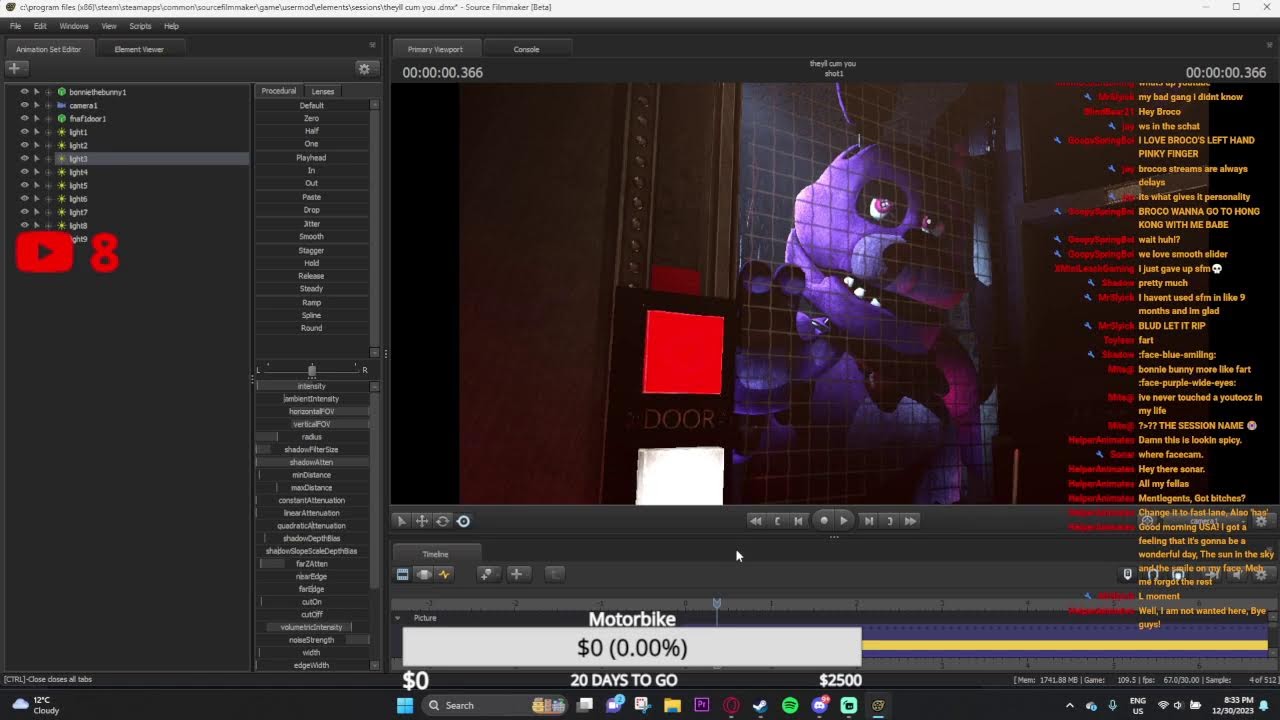The height and width of the screenshot is (720, 1280).
Task: Click the intensity control slider
Action: tap(311, 386)
